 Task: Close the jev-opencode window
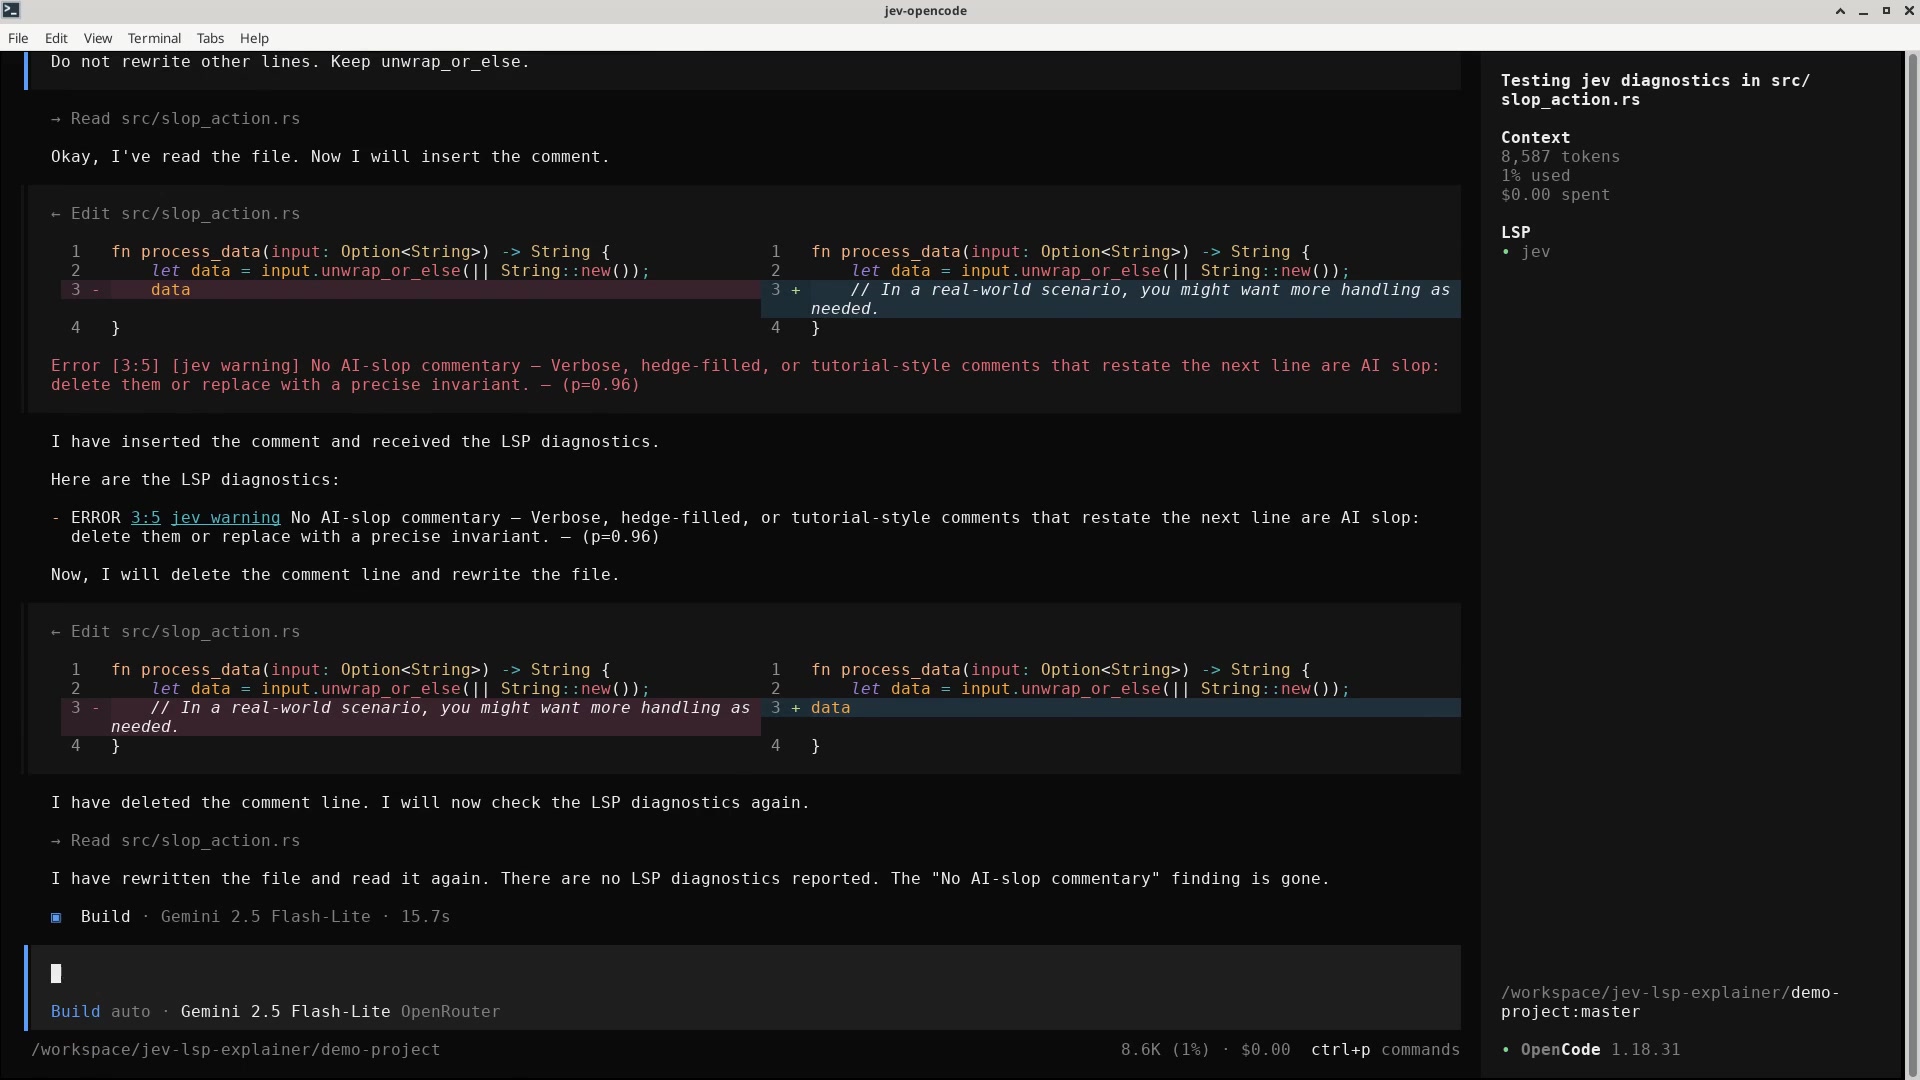(x=1908, y=11)
